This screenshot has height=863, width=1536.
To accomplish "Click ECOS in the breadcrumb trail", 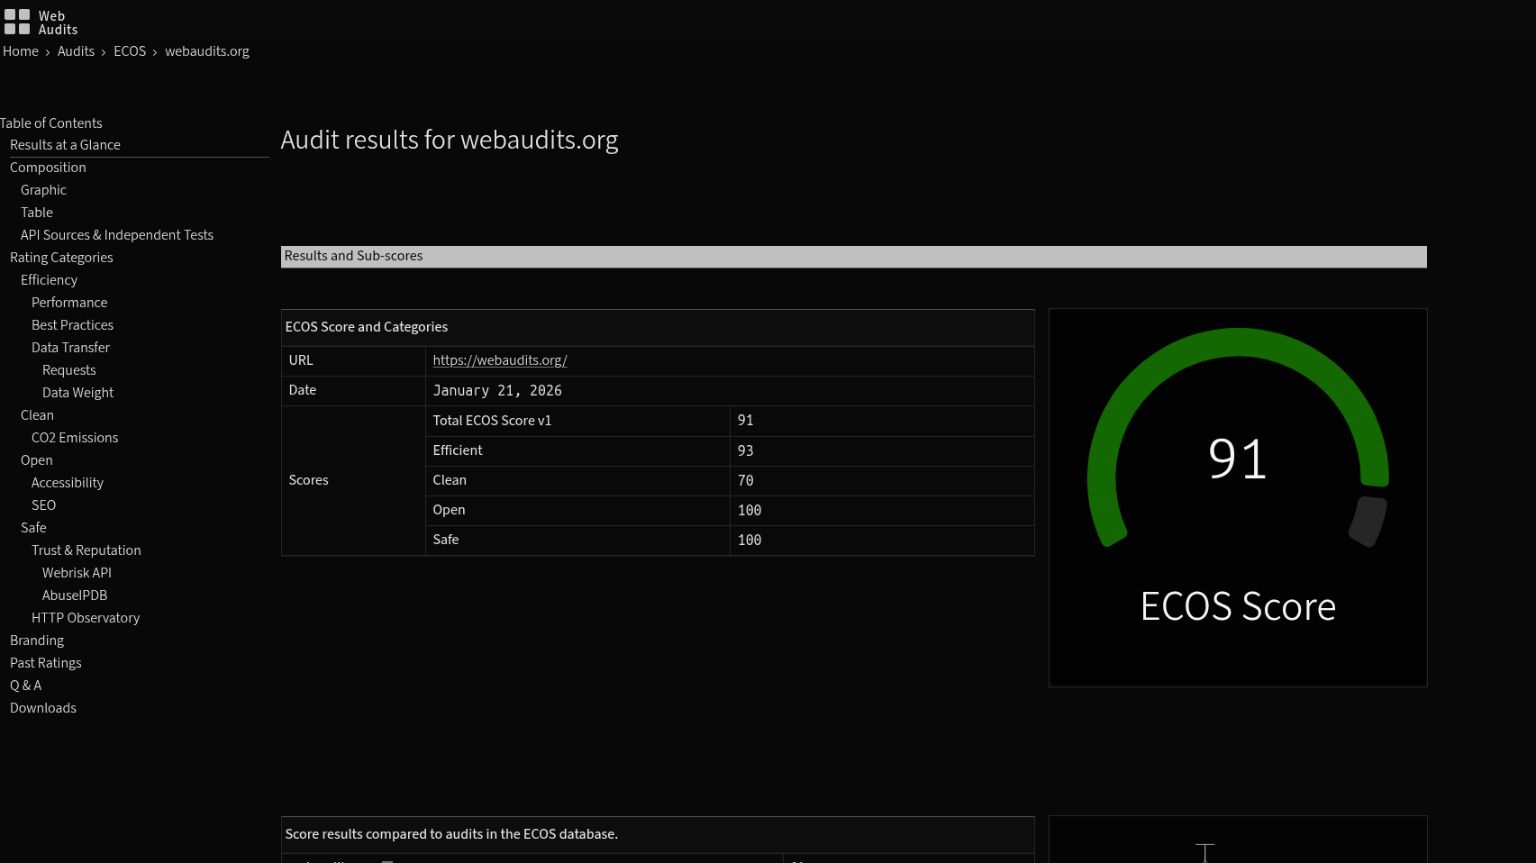I will (x=129, y=51).
